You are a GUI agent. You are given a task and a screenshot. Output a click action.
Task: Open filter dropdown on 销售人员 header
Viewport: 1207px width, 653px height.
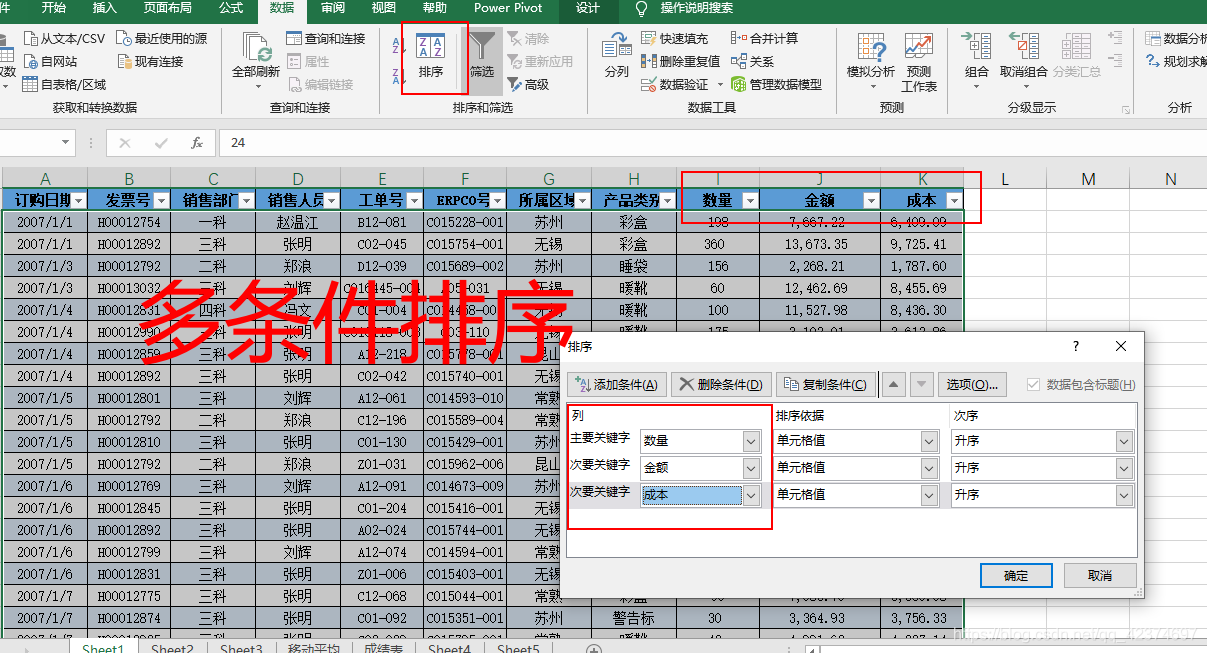click(331, 201)
